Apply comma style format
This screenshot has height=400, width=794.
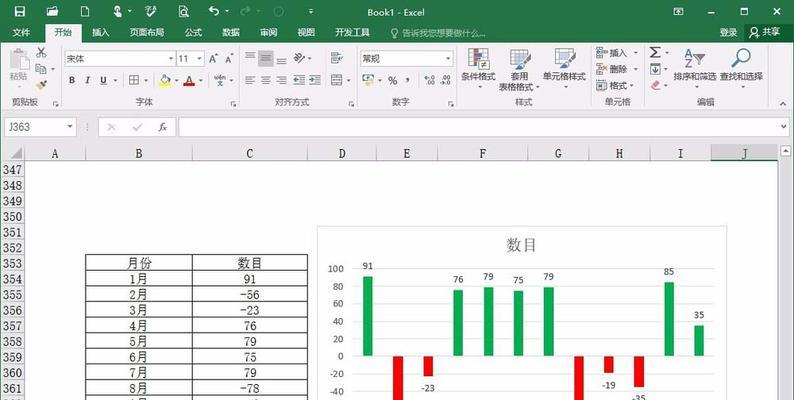407,81
